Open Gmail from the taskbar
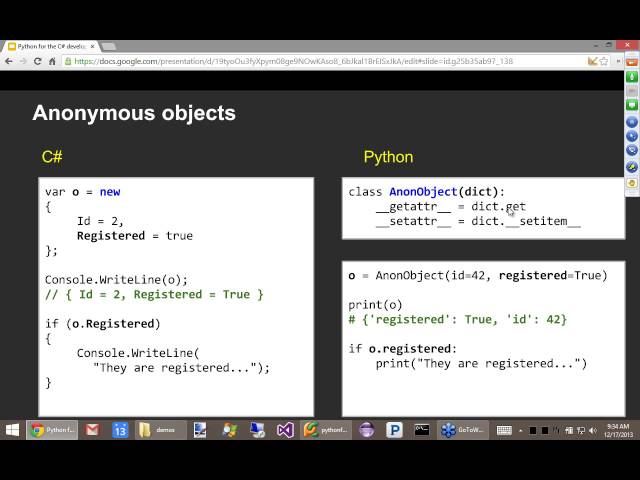The width and height of the screenshot is (640, 480). click(x=92, y=430)
